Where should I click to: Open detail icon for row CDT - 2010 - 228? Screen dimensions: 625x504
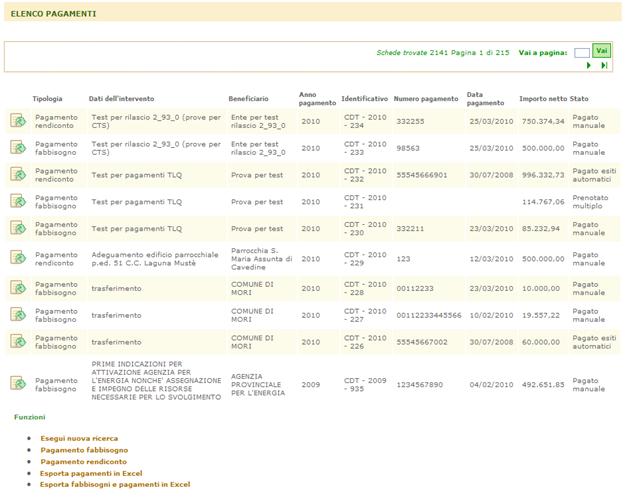18,287
